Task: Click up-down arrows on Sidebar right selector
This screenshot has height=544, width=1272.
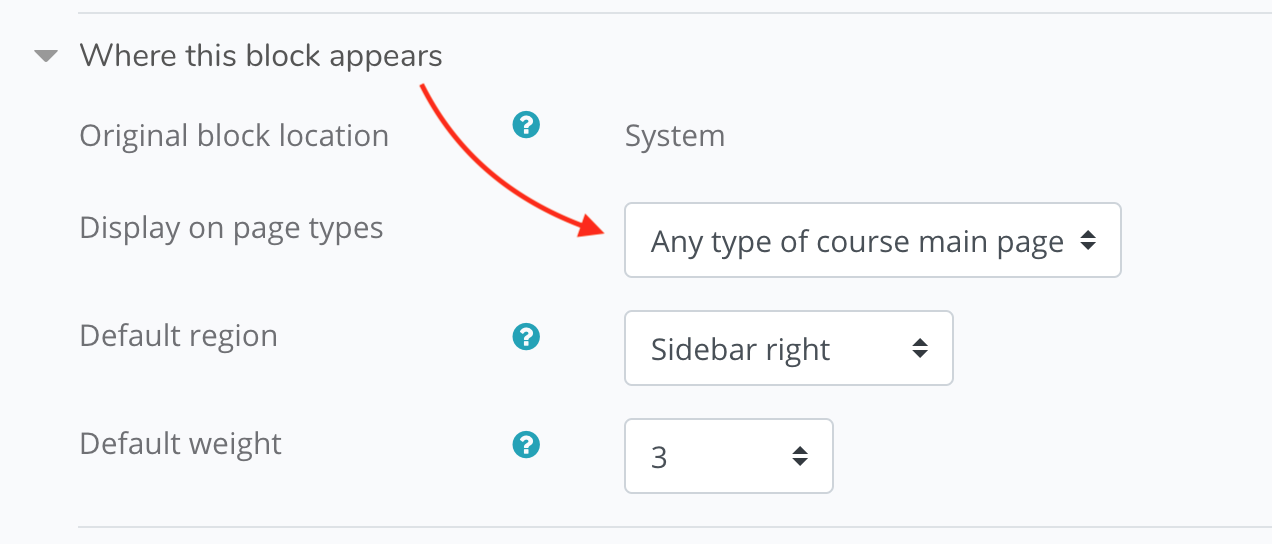Action: tap(920, 349)
